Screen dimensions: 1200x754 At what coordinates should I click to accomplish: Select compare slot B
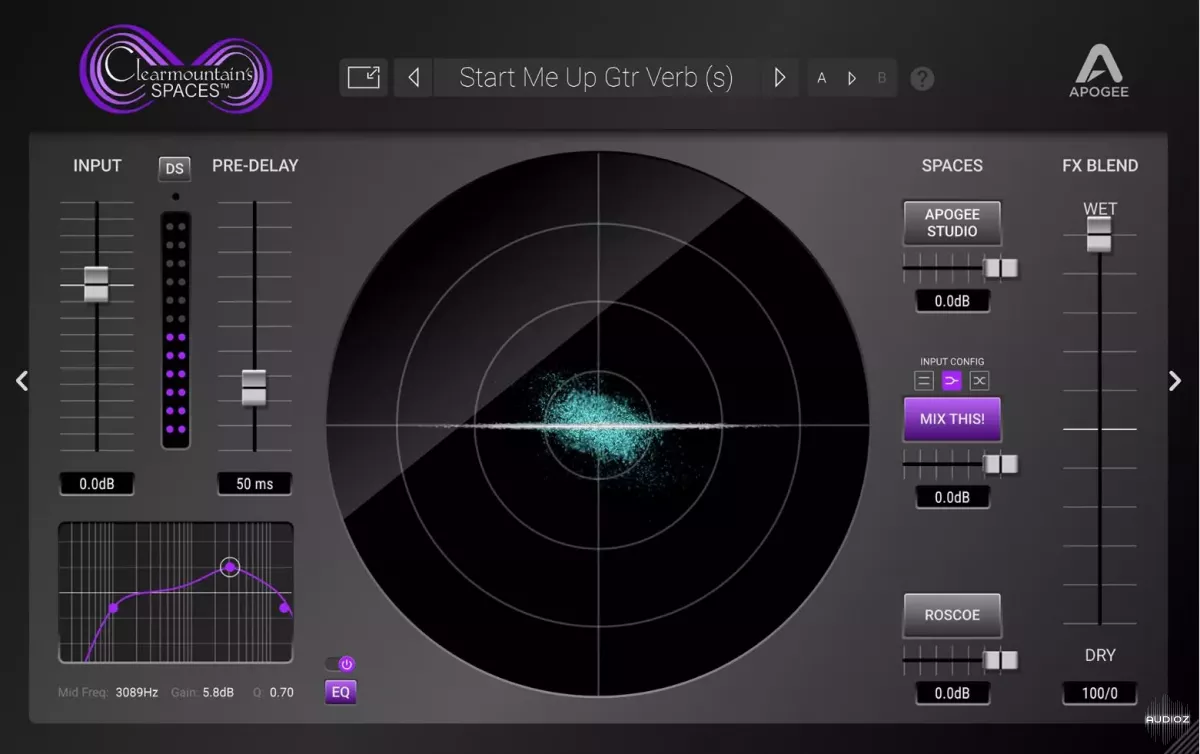point(882,78)
